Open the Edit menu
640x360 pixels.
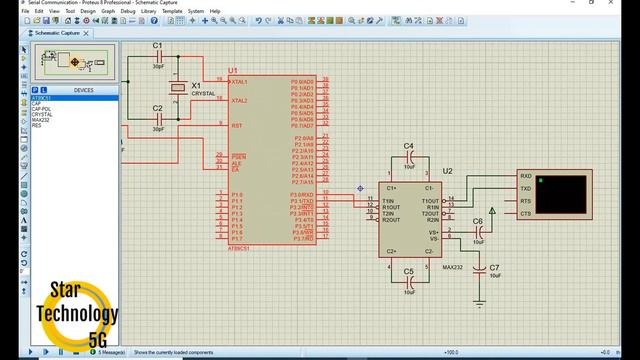[x=39, y=11]
